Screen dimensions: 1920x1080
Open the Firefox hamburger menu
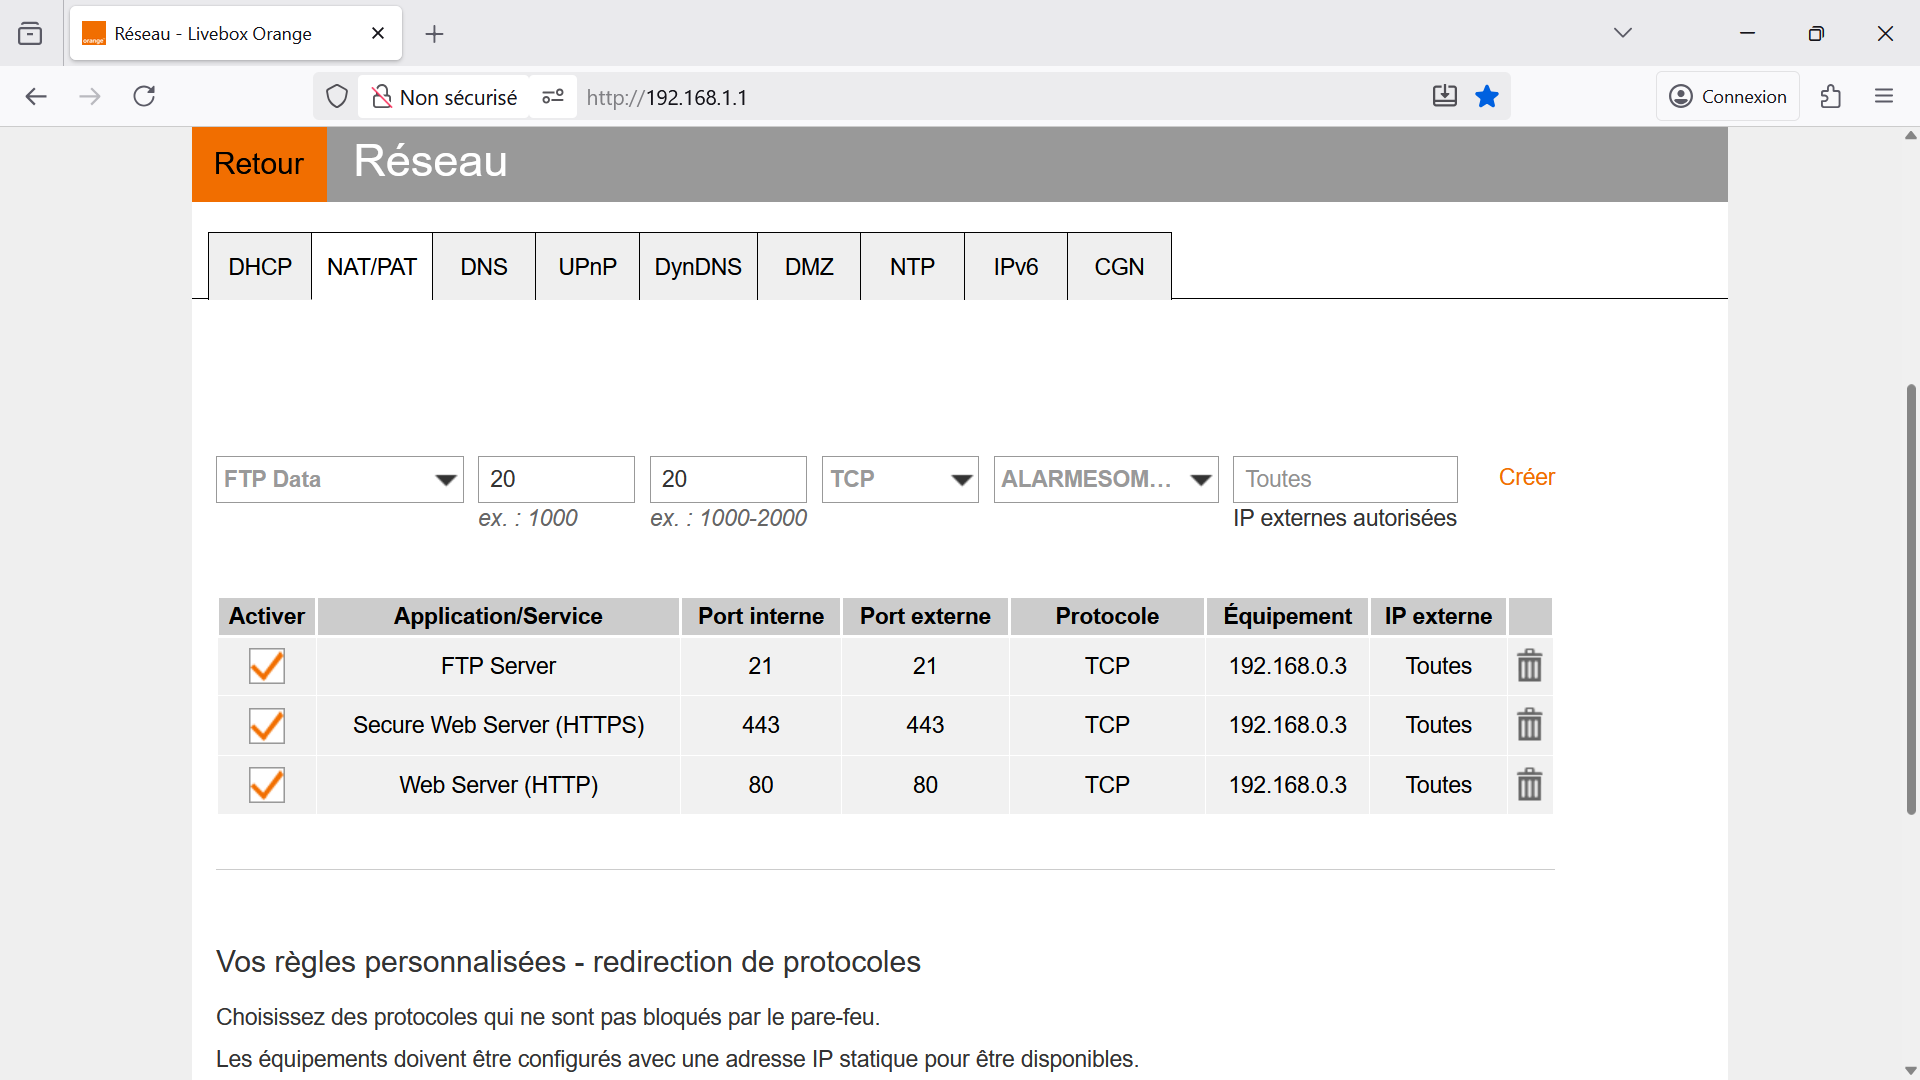click(1884, 97)
